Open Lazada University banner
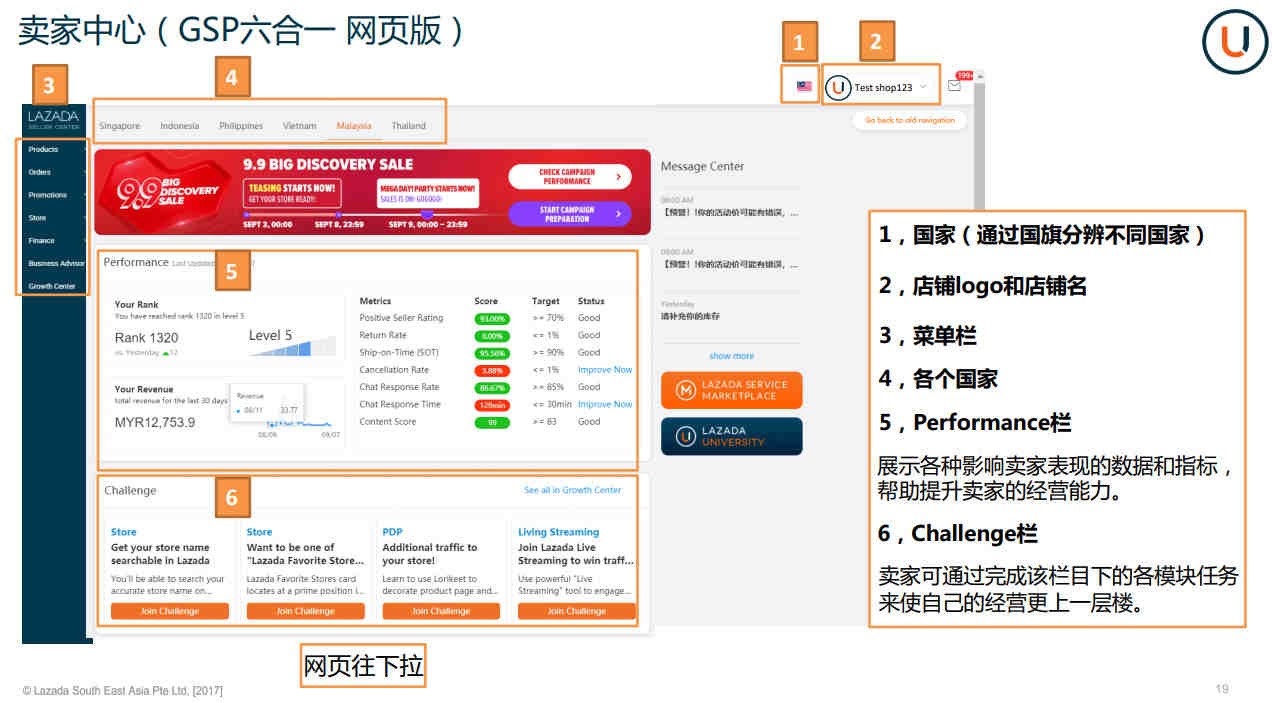This screenshot has width=1272, height=703. tap(731, 436)
